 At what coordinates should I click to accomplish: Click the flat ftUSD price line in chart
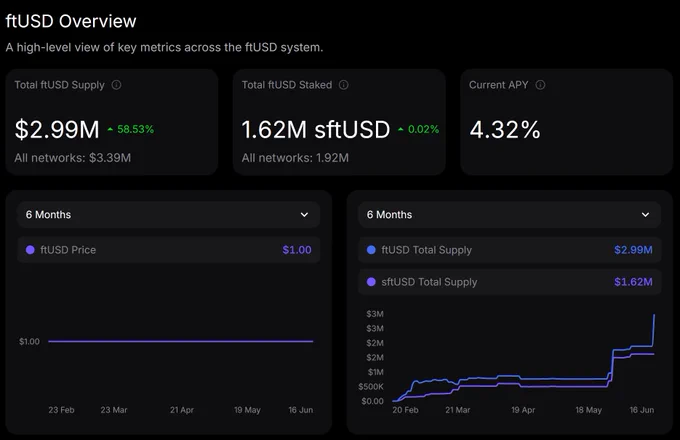pos(180,341)
